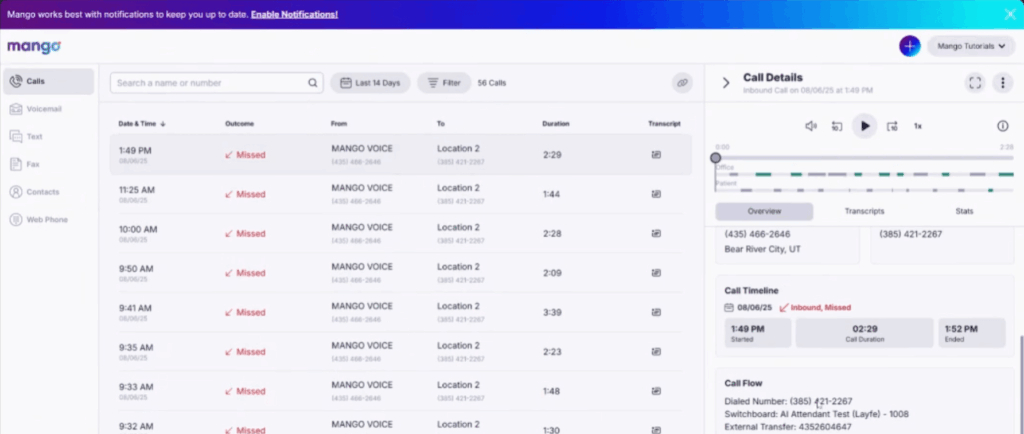Sort calls by Date & Time column
Screen dimensions: 1024x434
point(142,124)
